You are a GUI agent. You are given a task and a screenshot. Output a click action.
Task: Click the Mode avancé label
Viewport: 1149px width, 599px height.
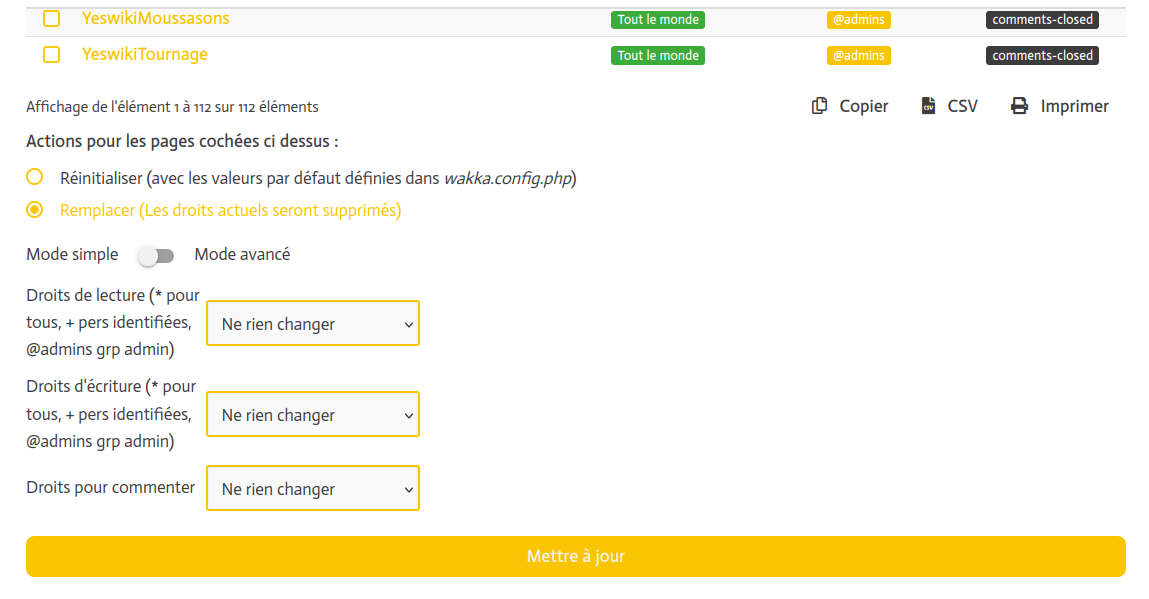coord(242,255)
